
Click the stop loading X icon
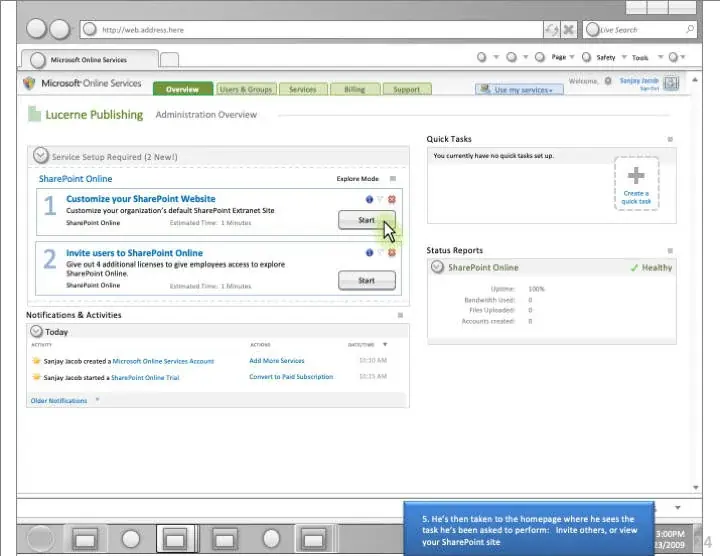(x=568, y=30)
